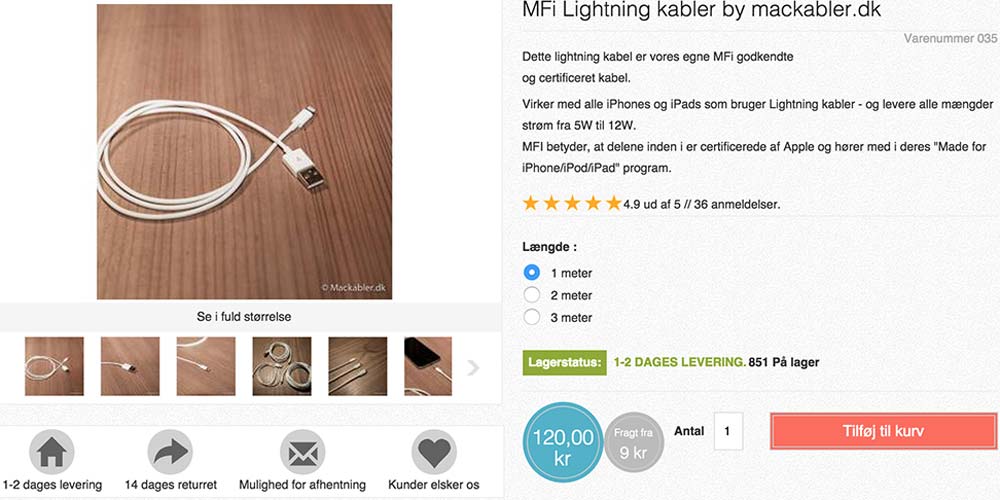Click the green Lagerstatus label
1000x500 pixels.
click(x=564, y=362)
